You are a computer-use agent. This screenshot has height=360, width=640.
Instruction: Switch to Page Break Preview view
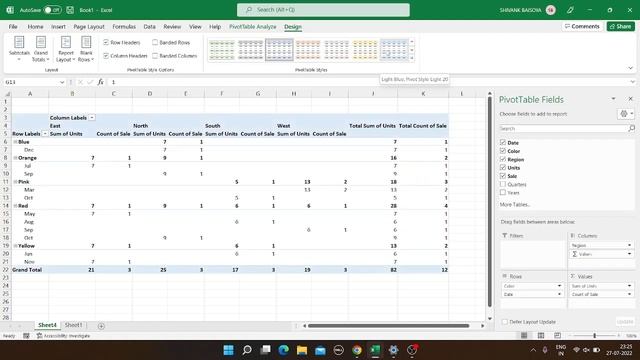pyautogui.click(x=557, y=336)
